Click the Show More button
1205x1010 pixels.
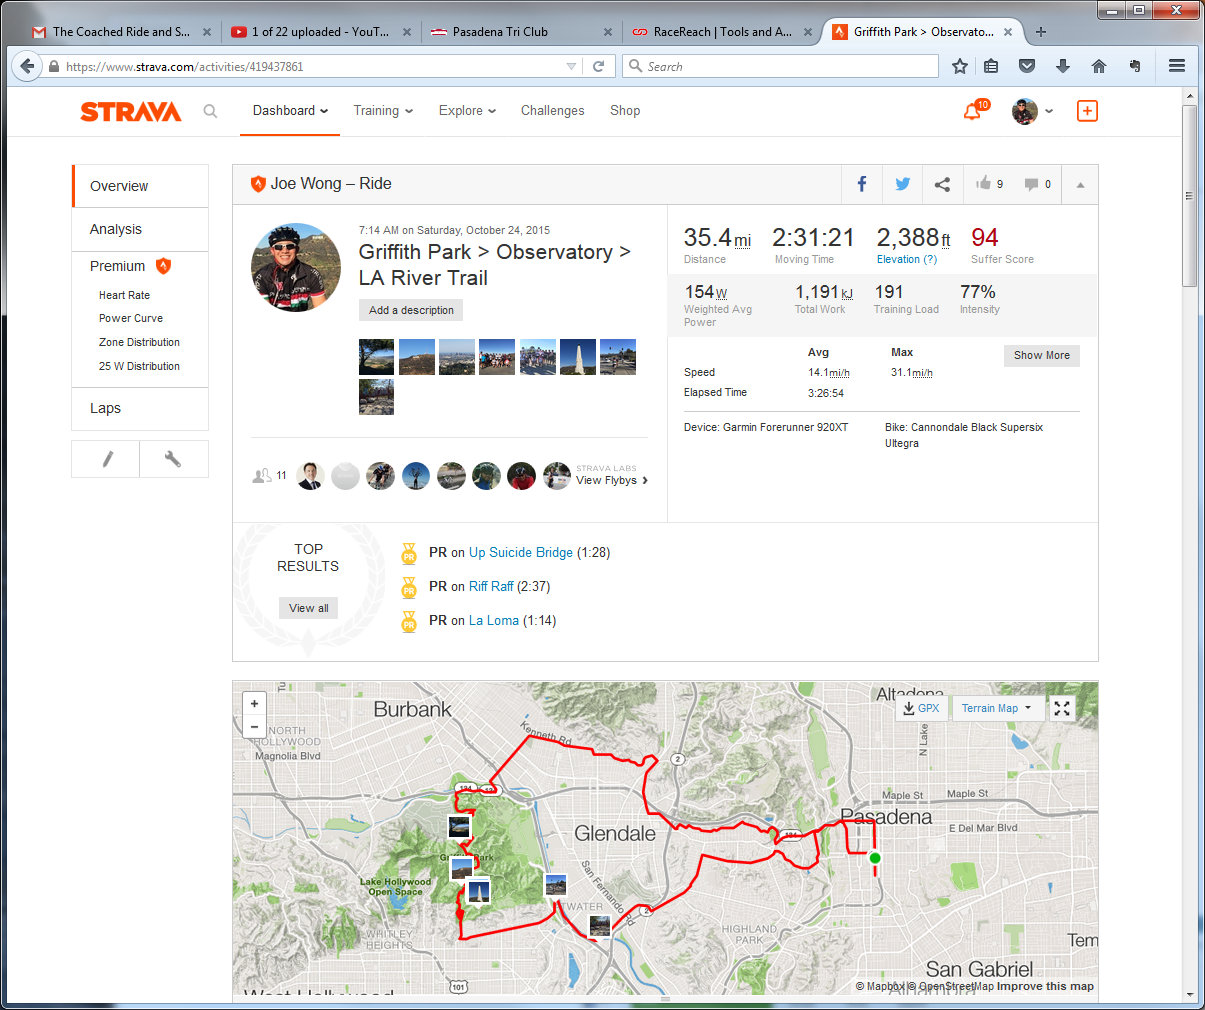pos(1041,355)
